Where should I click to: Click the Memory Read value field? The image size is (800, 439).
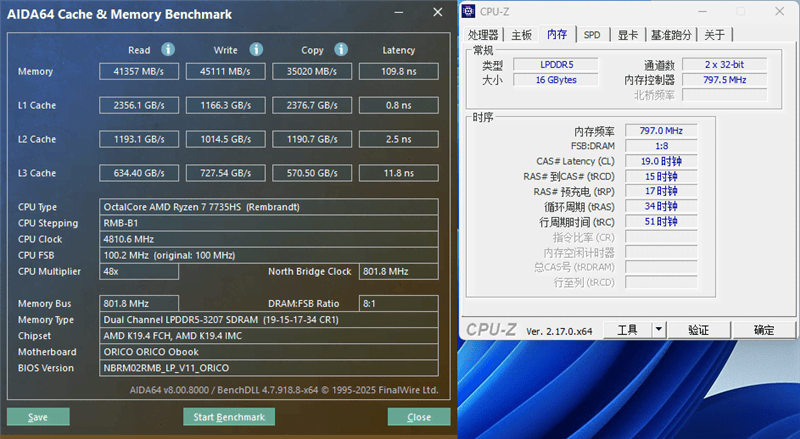[139, 72]
